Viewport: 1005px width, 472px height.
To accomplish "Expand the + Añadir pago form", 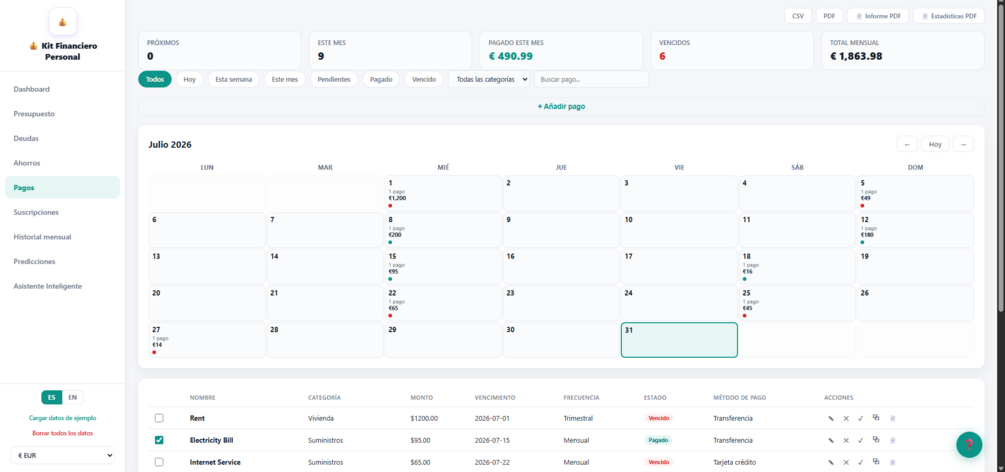I will coord(561,106).
